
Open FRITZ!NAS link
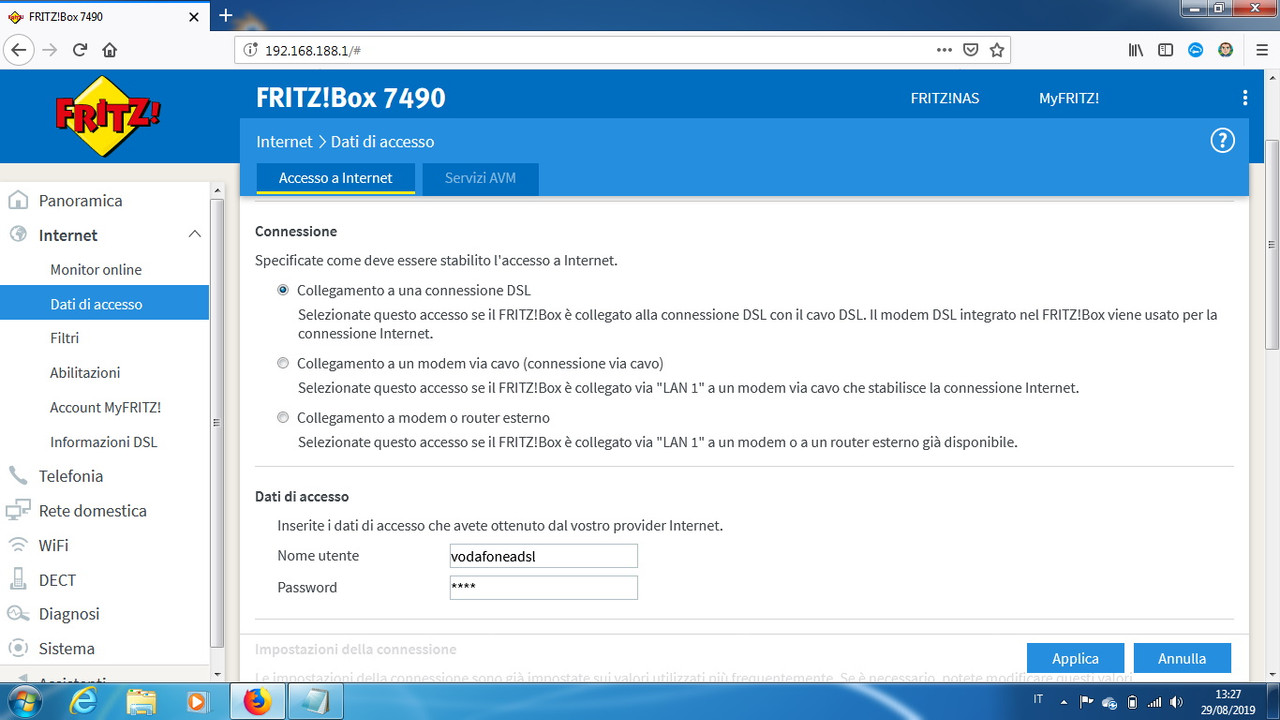tap(944, 98)
